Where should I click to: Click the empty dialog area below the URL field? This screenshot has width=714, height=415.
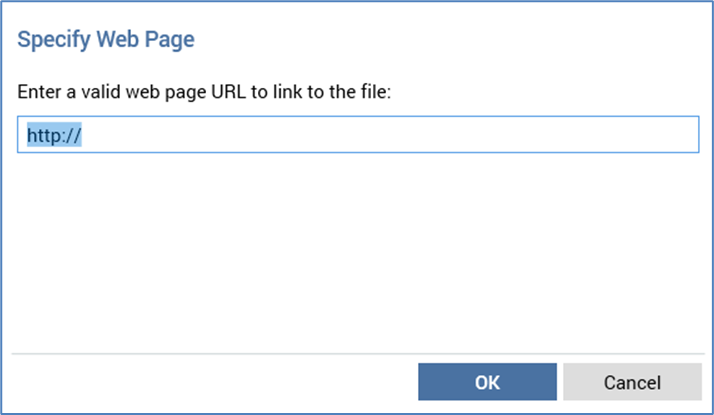(x=358, y=250)
